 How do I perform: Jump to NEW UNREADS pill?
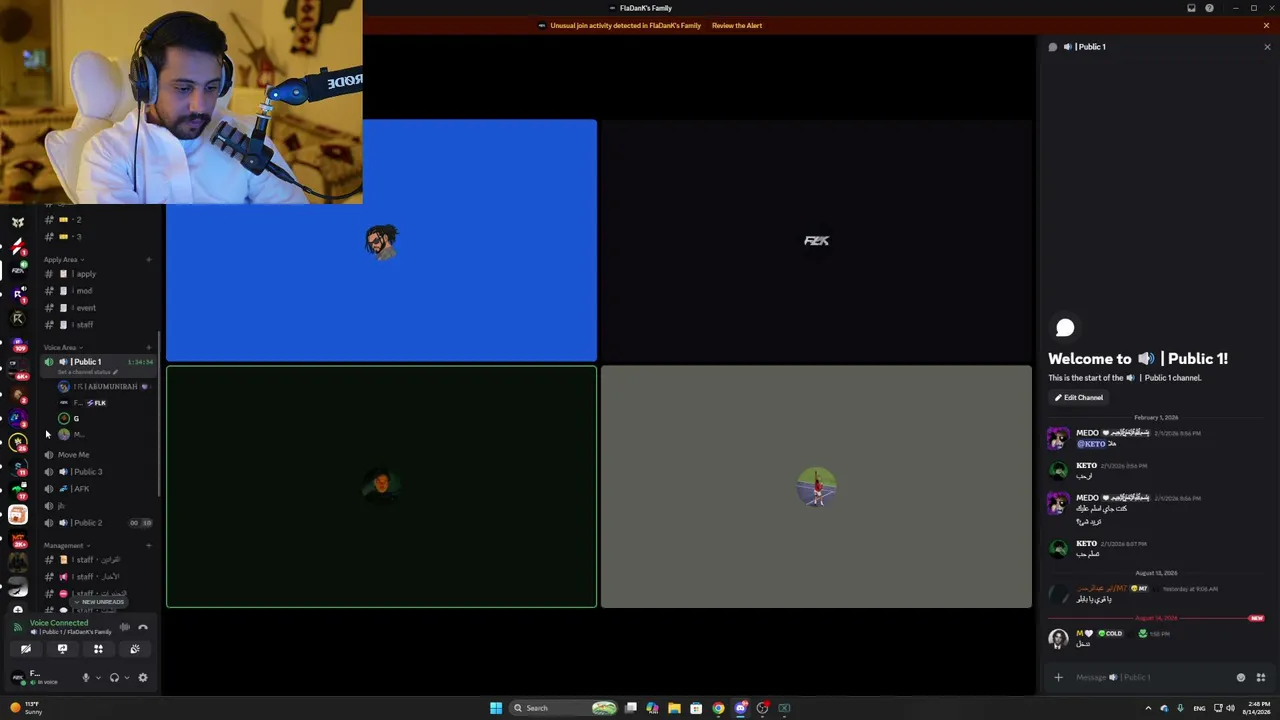point(99,602)
